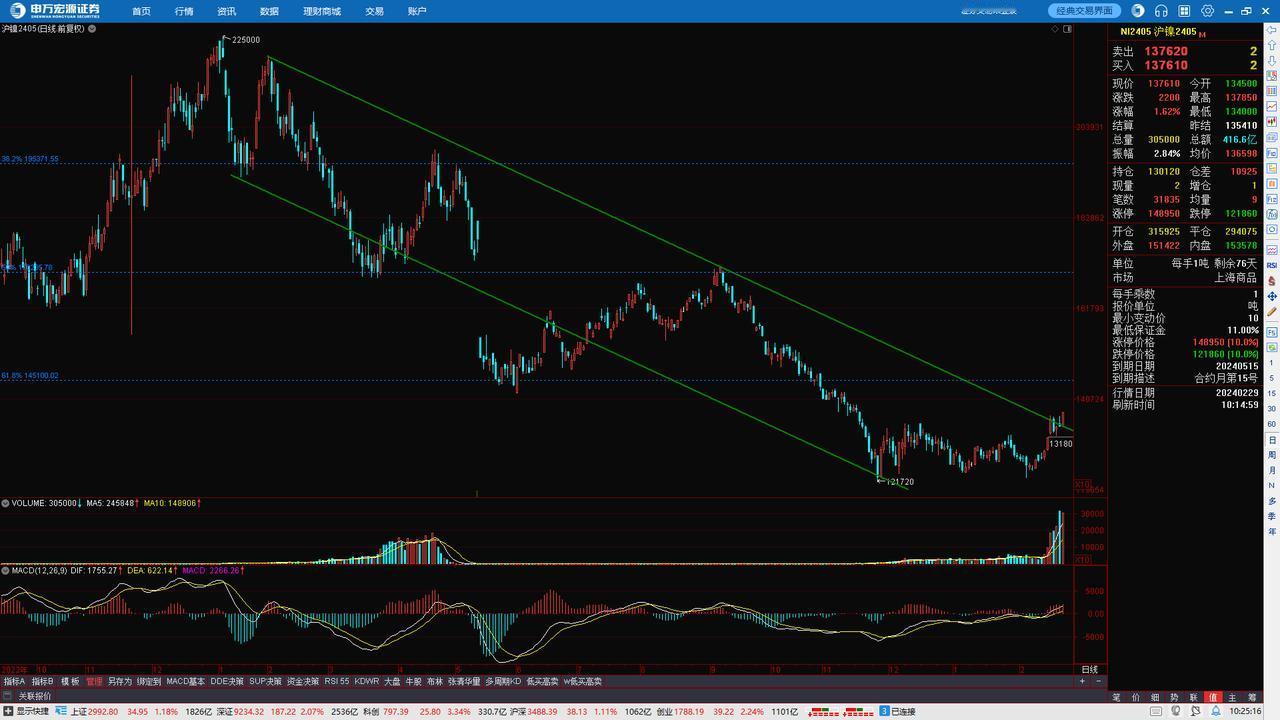Switch to the 细 tab
The image size is (1280, 720).
(1155, 697)
